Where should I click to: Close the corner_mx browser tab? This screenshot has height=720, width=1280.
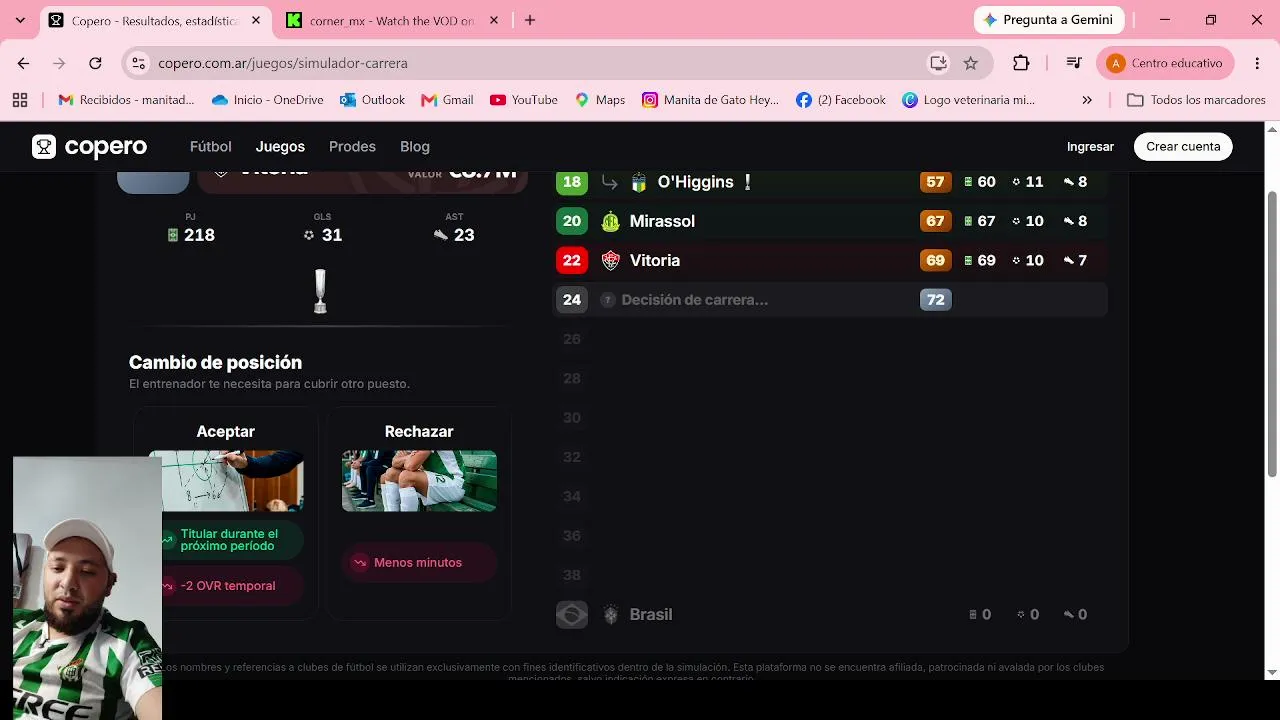(x=494, y=20)
